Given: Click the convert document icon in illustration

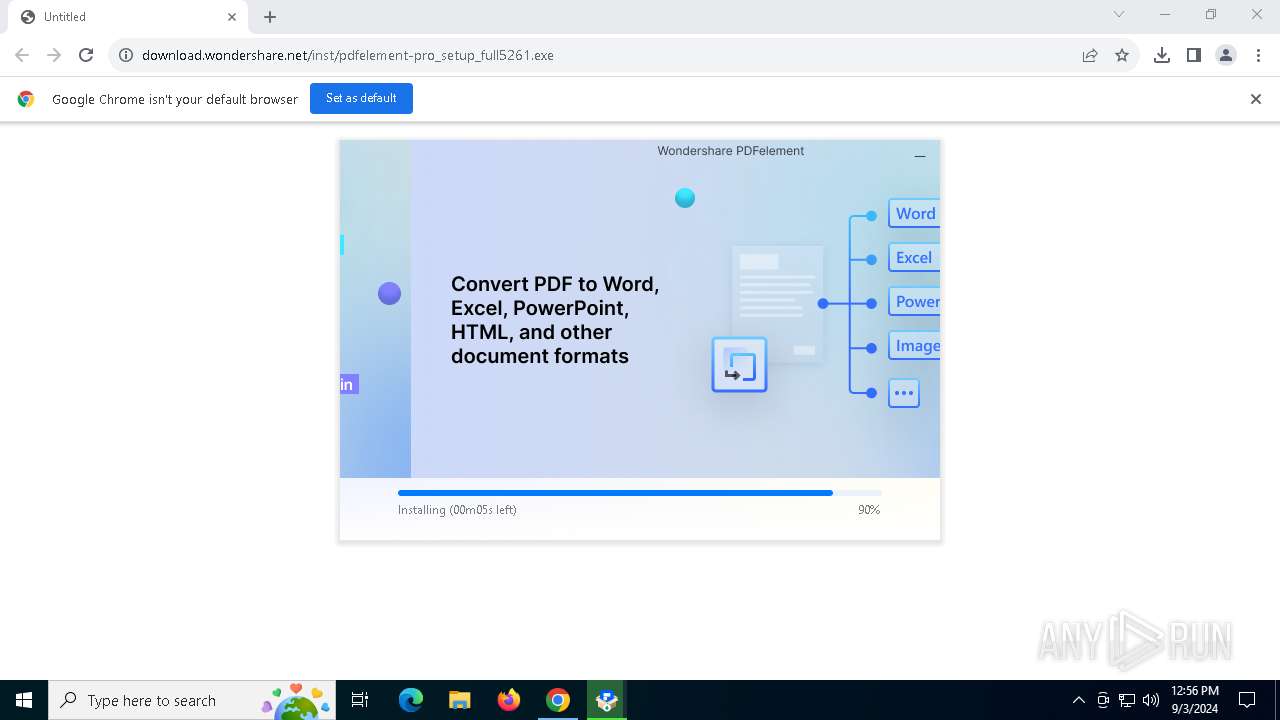Looking at the screenshot, I should [739, 365].
